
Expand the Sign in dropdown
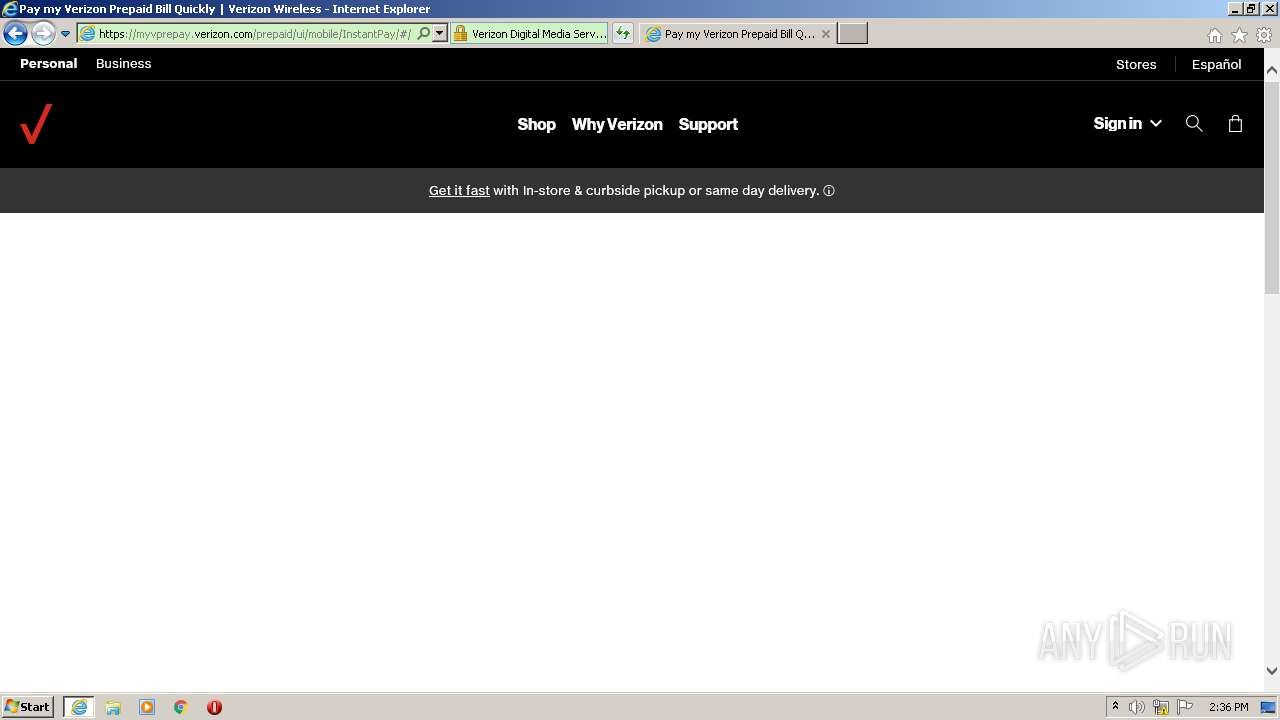click(x=1127, y=123)
